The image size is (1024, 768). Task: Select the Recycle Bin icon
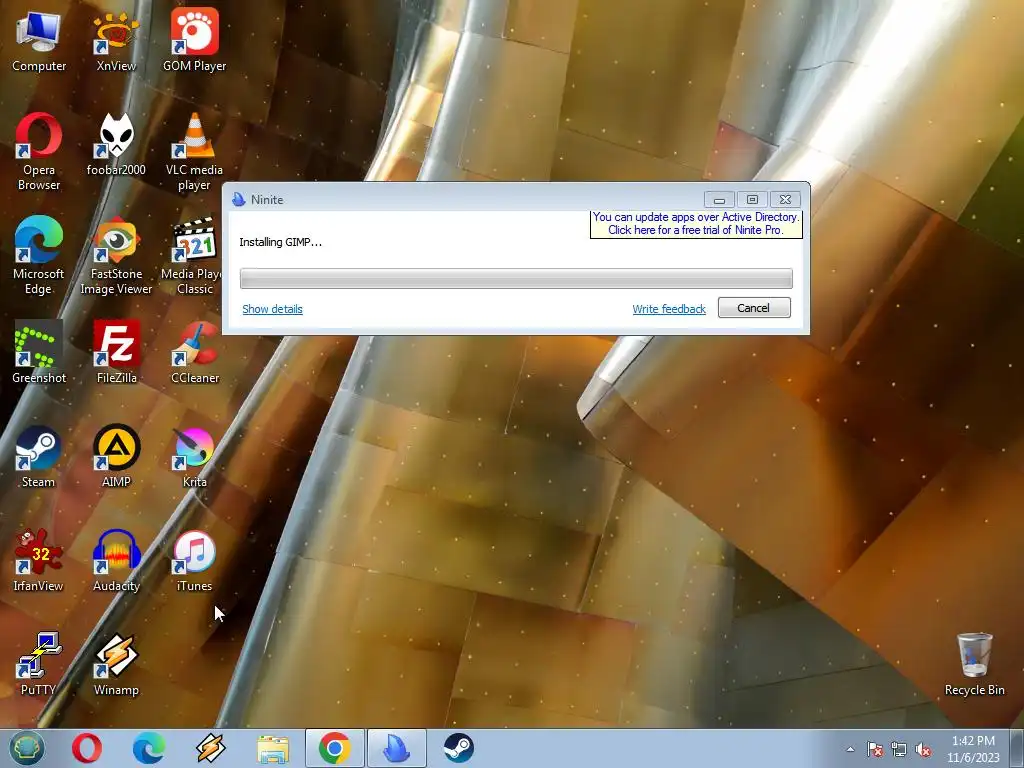pos(974,664)
